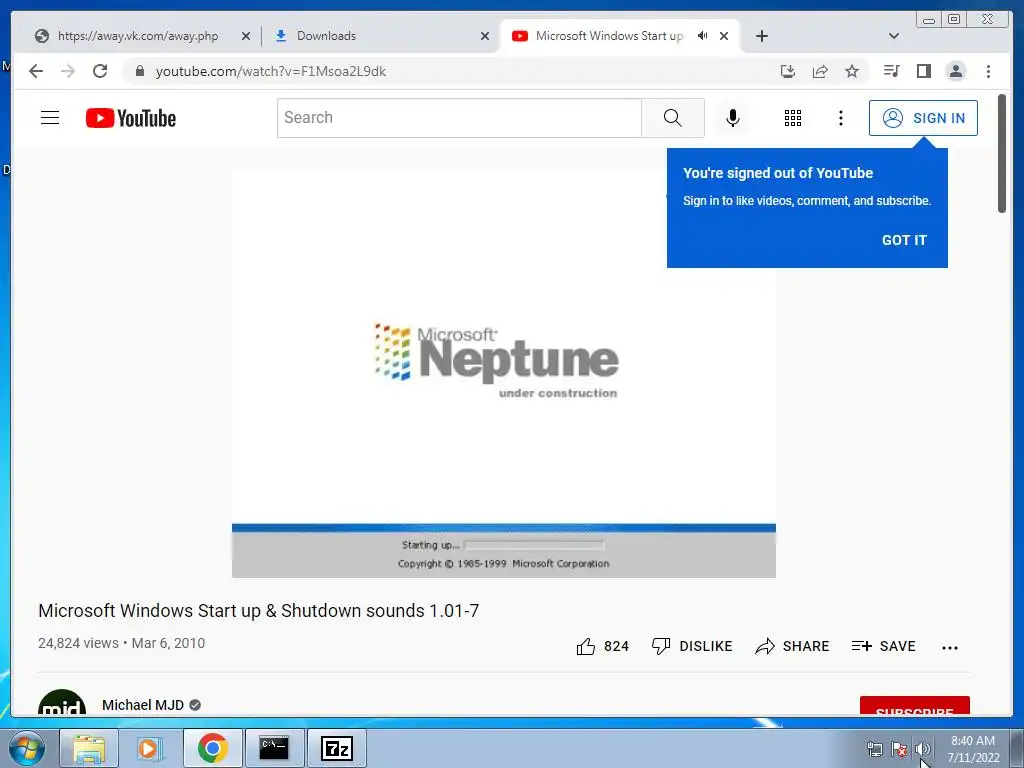Open the command prompt taskbar icon
1024x768 pixels.
point(274,748)
